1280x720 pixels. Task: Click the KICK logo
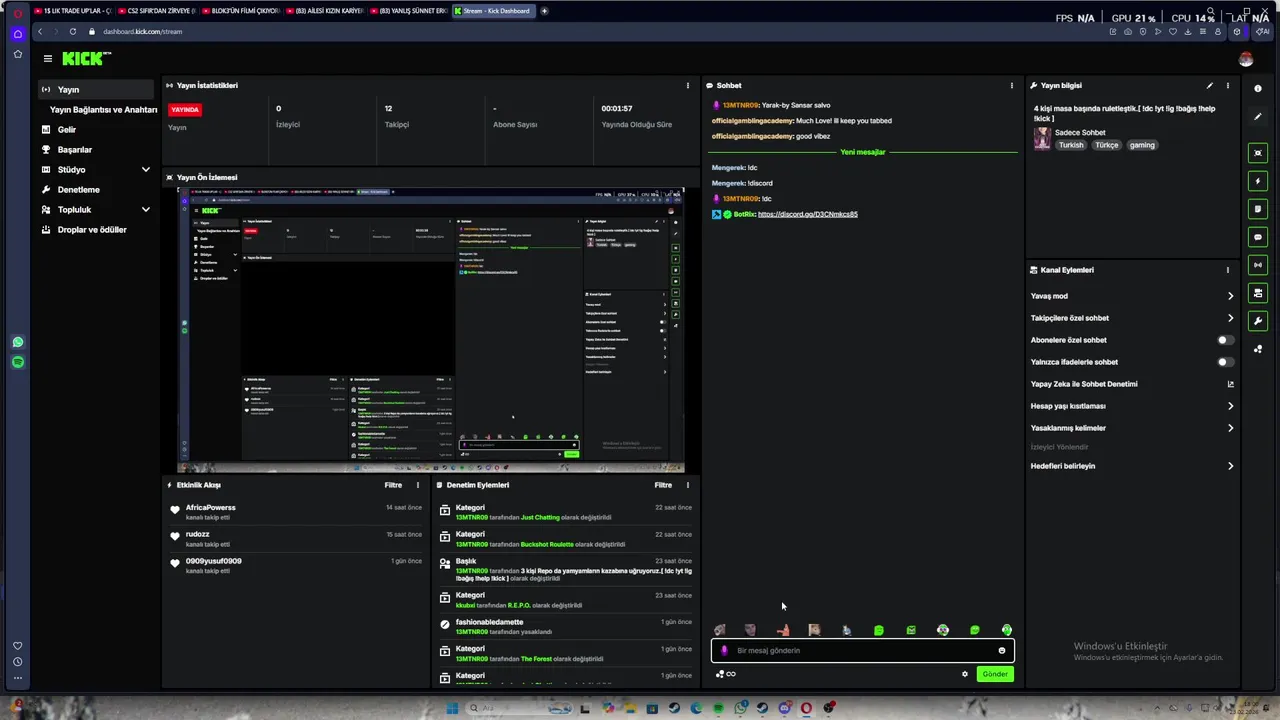click(86, 59)
